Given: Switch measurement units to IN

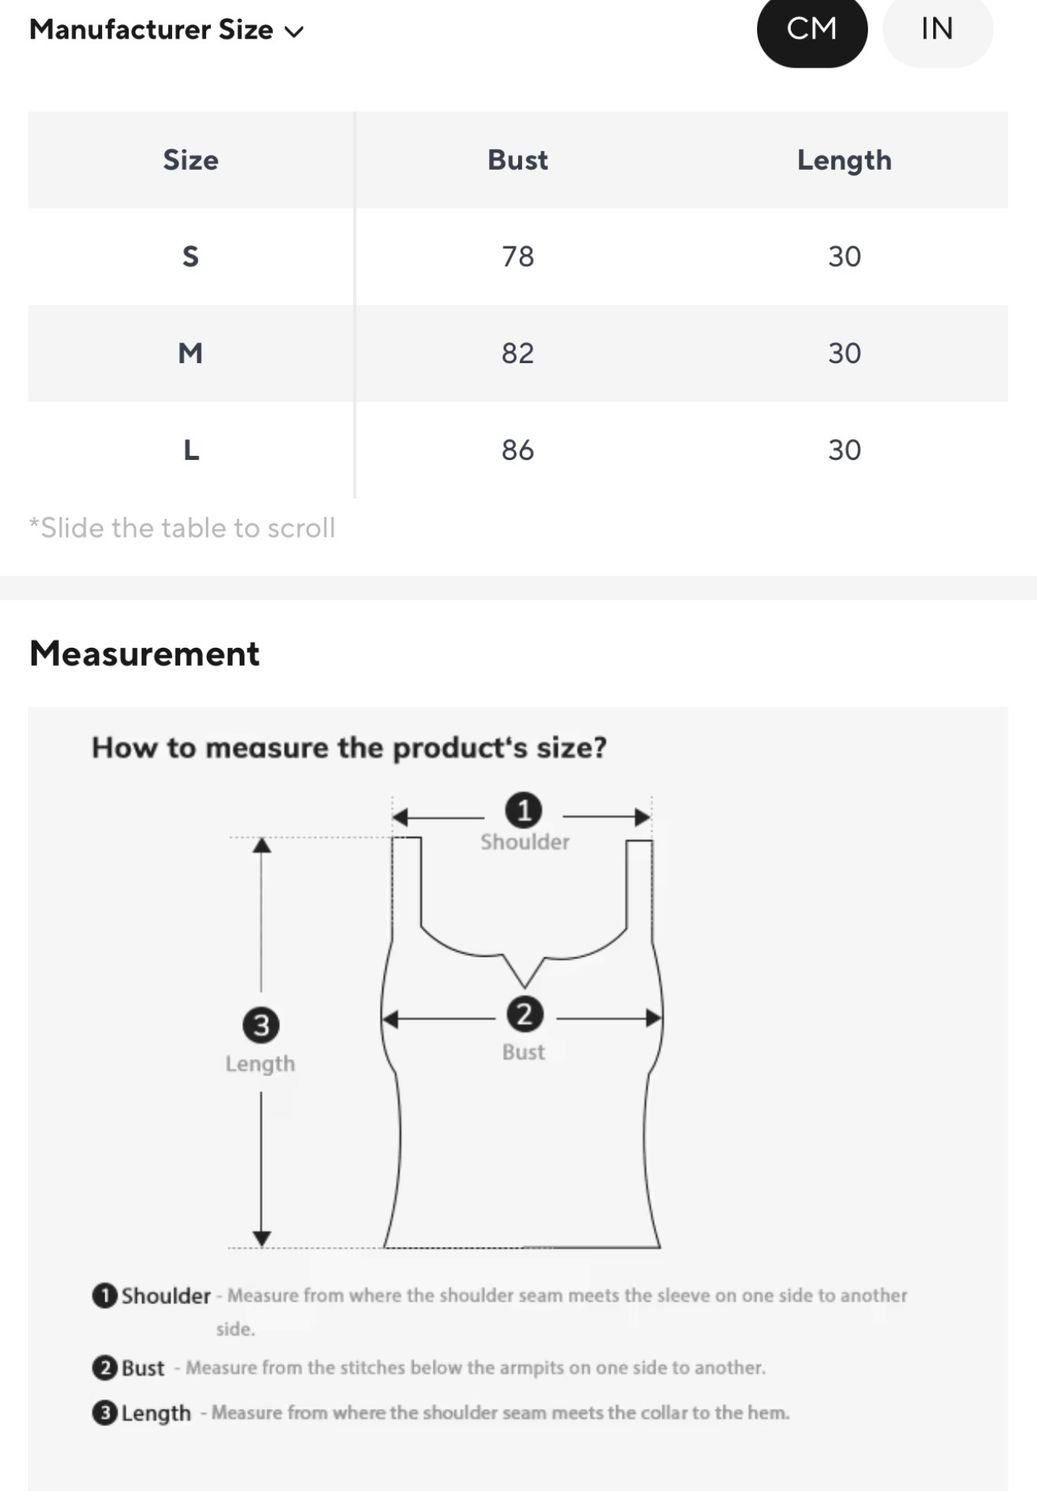Looking at the screenshot, I should (937, 29).
